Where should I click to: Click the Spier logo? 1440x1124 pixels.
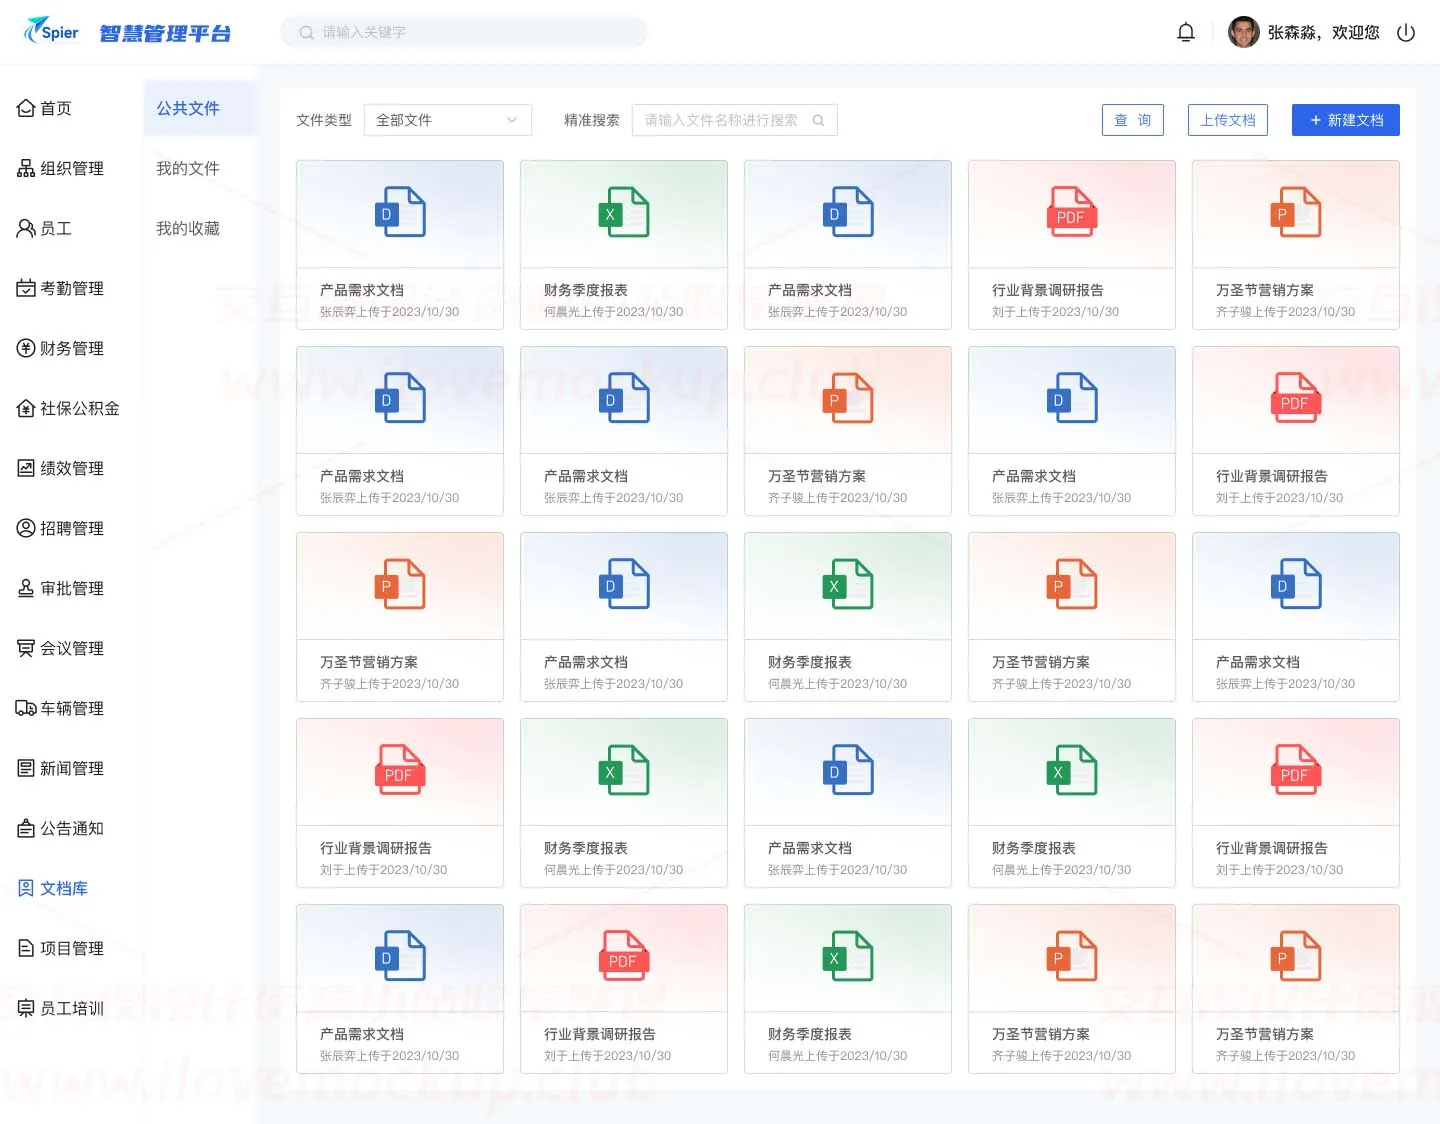pos(51,31)
